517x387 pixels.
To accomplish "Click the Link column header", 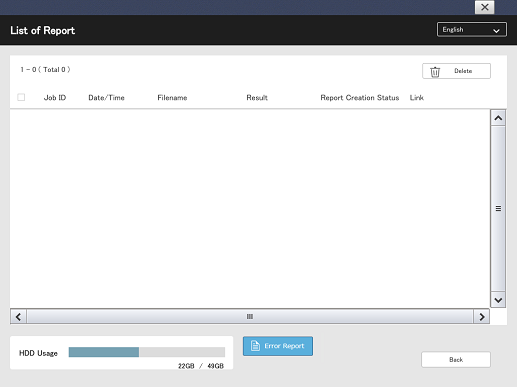I will [x=417, y=98].
